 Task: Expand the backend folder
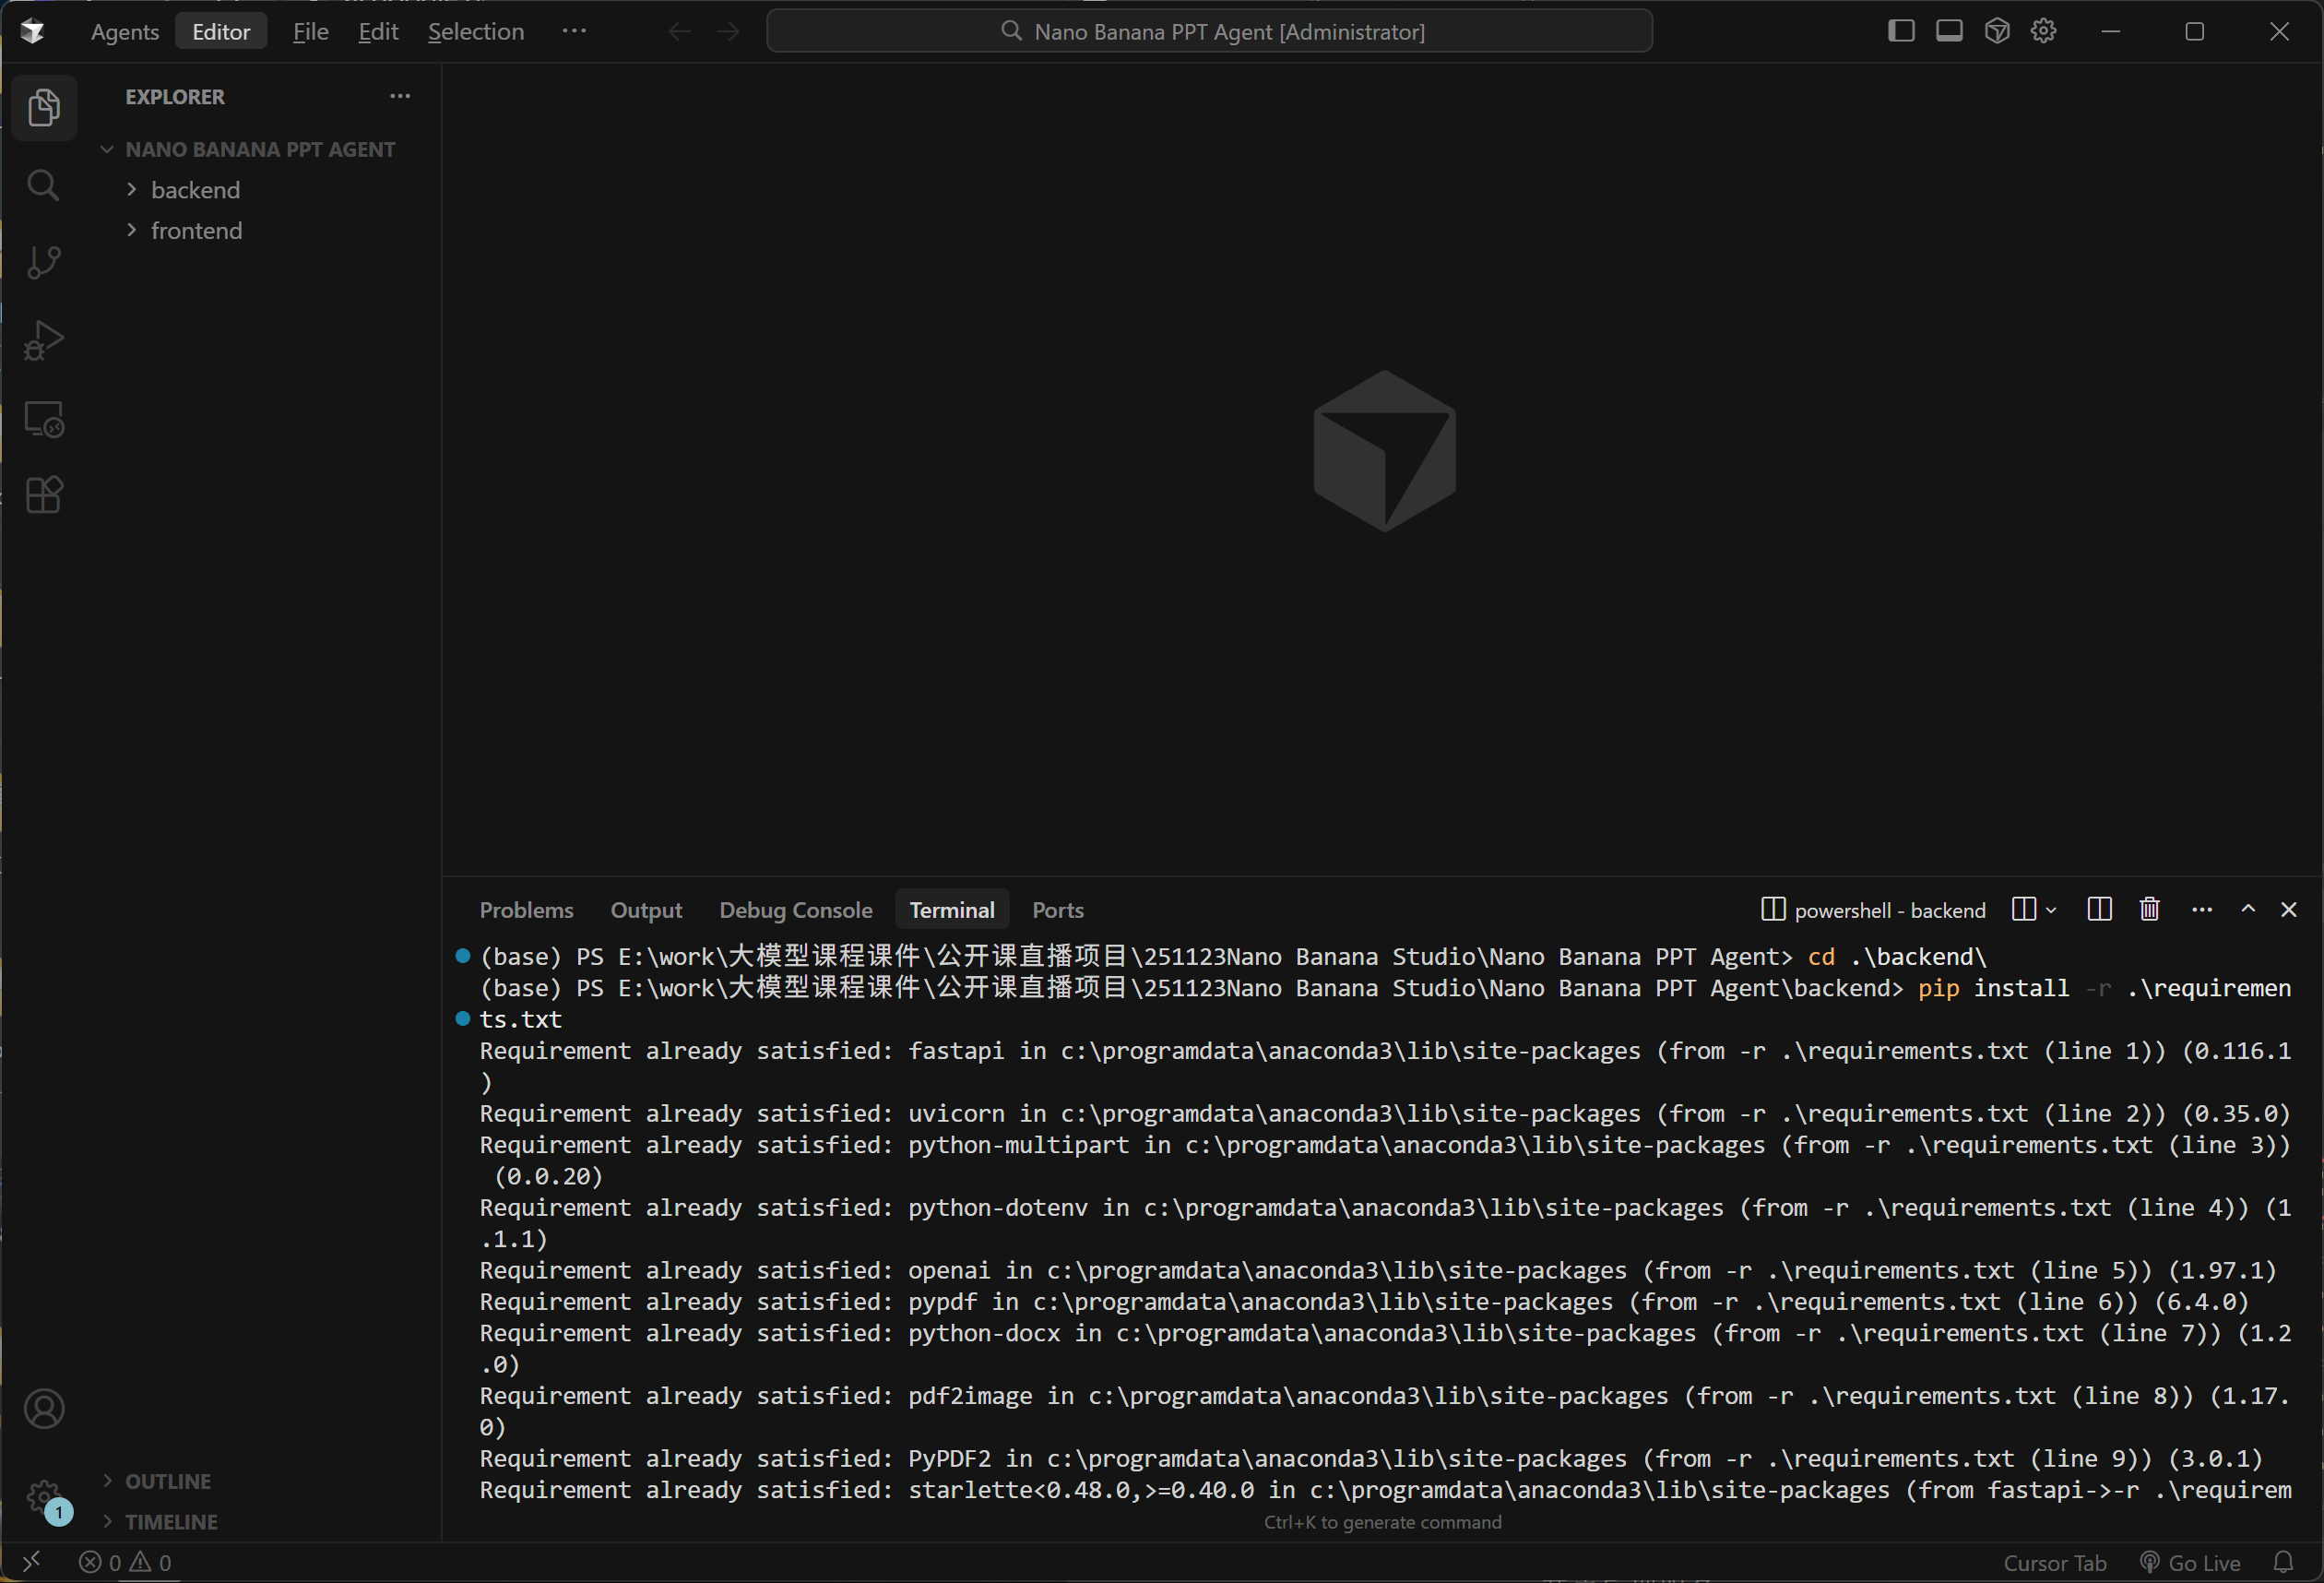(195, 190)
